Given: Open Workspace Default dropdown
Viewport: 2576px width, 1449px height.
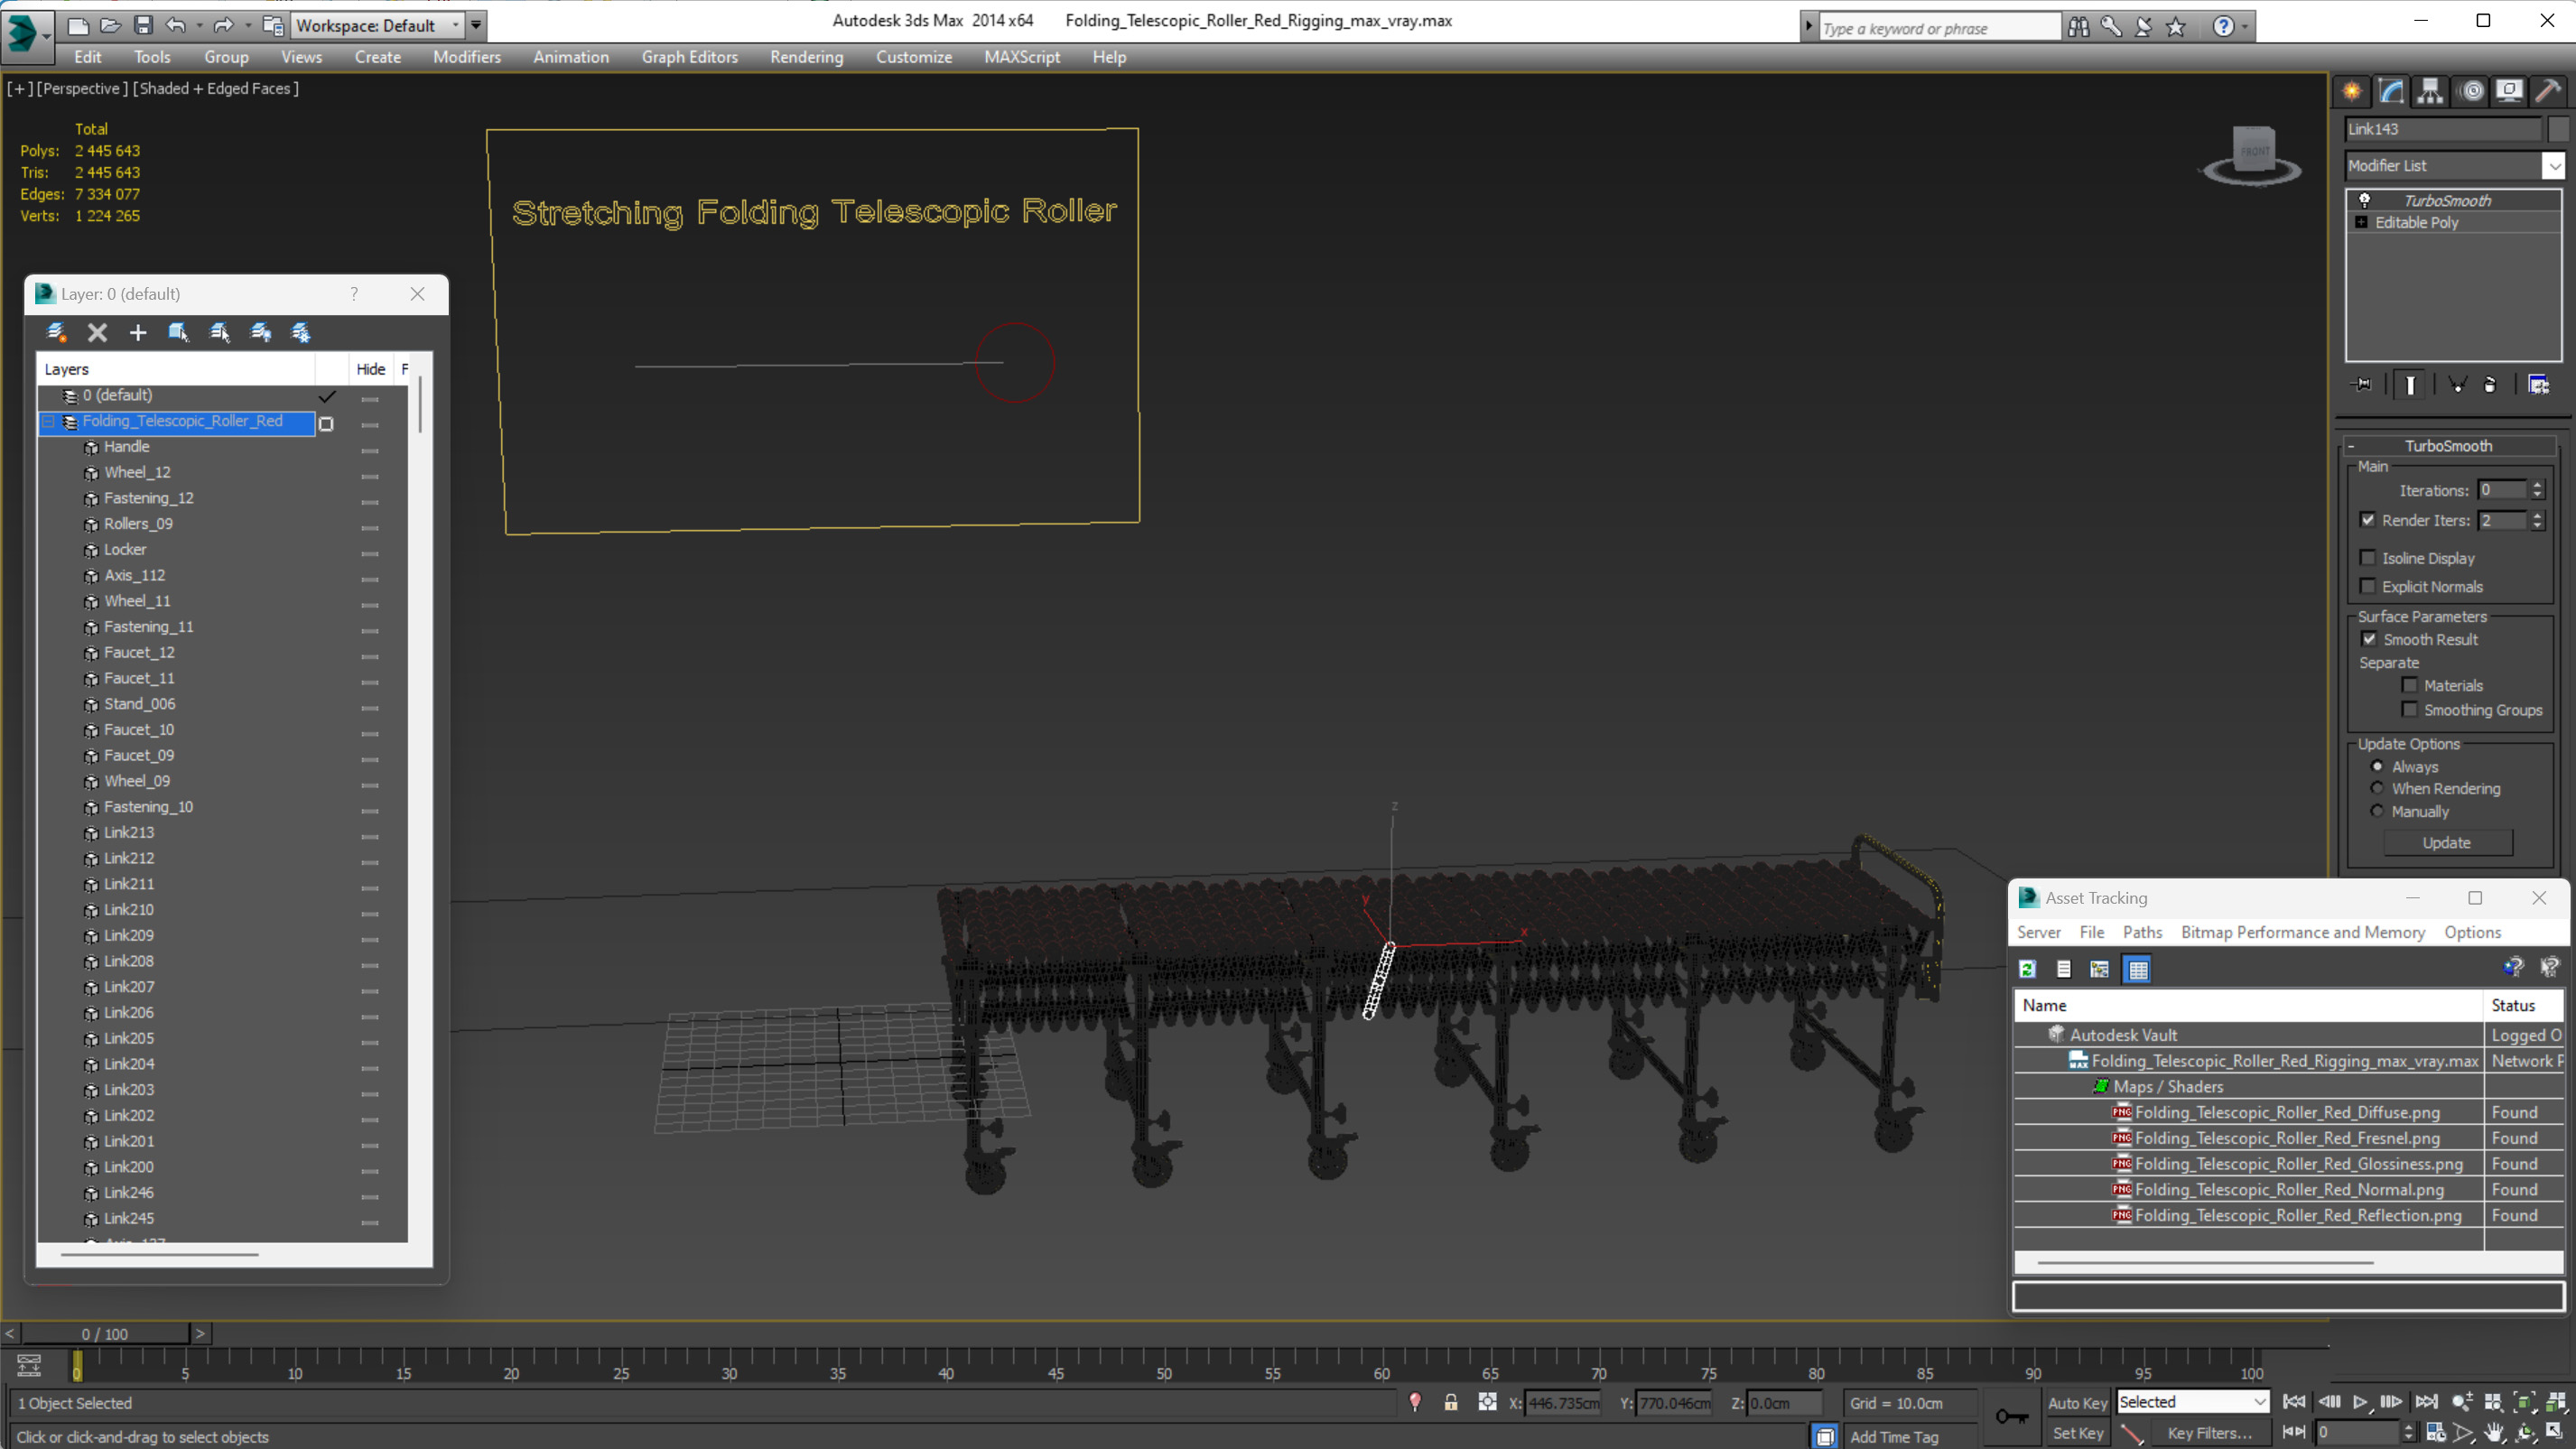Looking at the screenshot, I should coord(455,25).
